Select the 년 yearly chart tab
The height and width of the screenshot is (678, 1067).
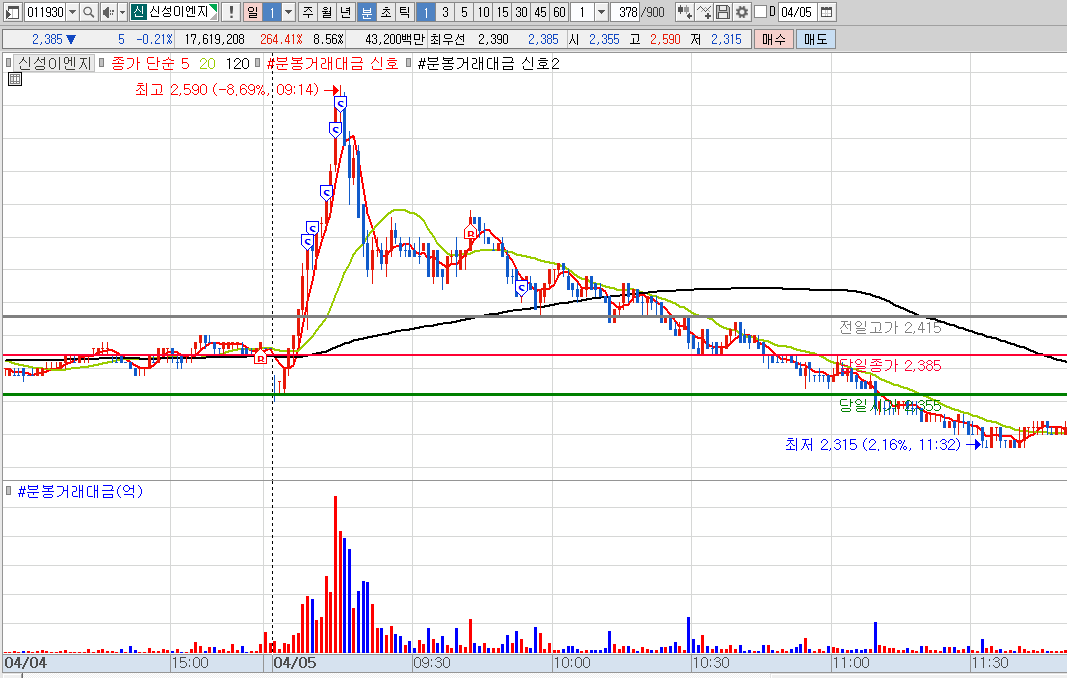click(346, 12)
